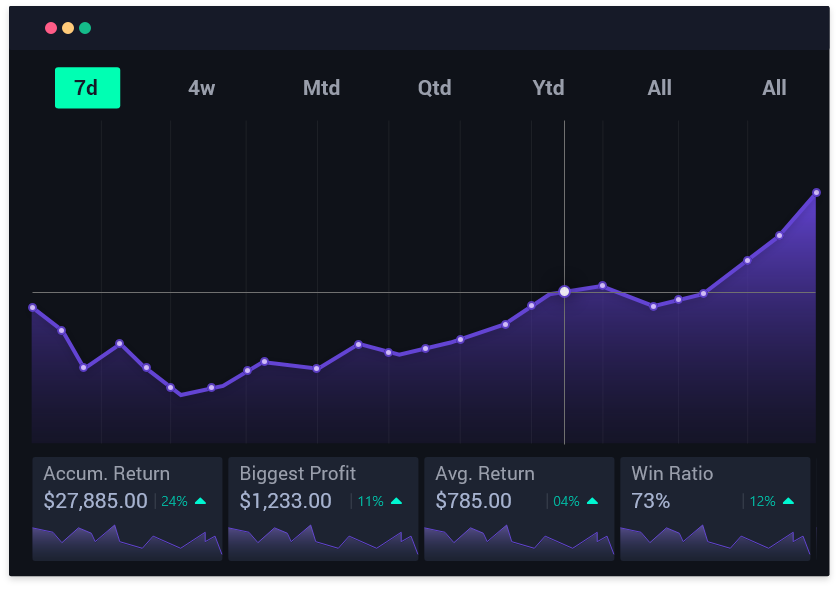This screenshot has height=589, width=839.
Task: Select the up-trend indicator next to 11%
Action: point(396,501)
